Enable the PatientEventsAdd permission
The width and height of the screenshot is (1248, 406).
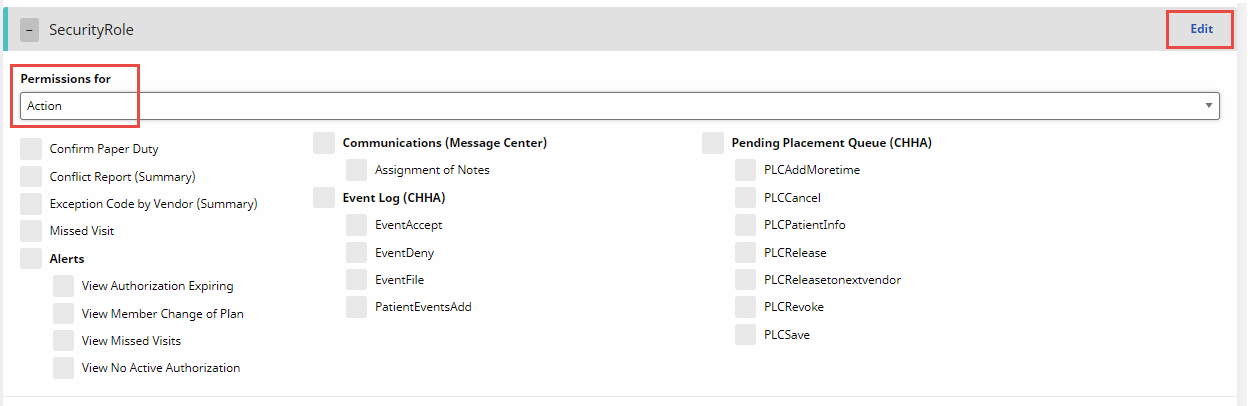pos(357,307)
